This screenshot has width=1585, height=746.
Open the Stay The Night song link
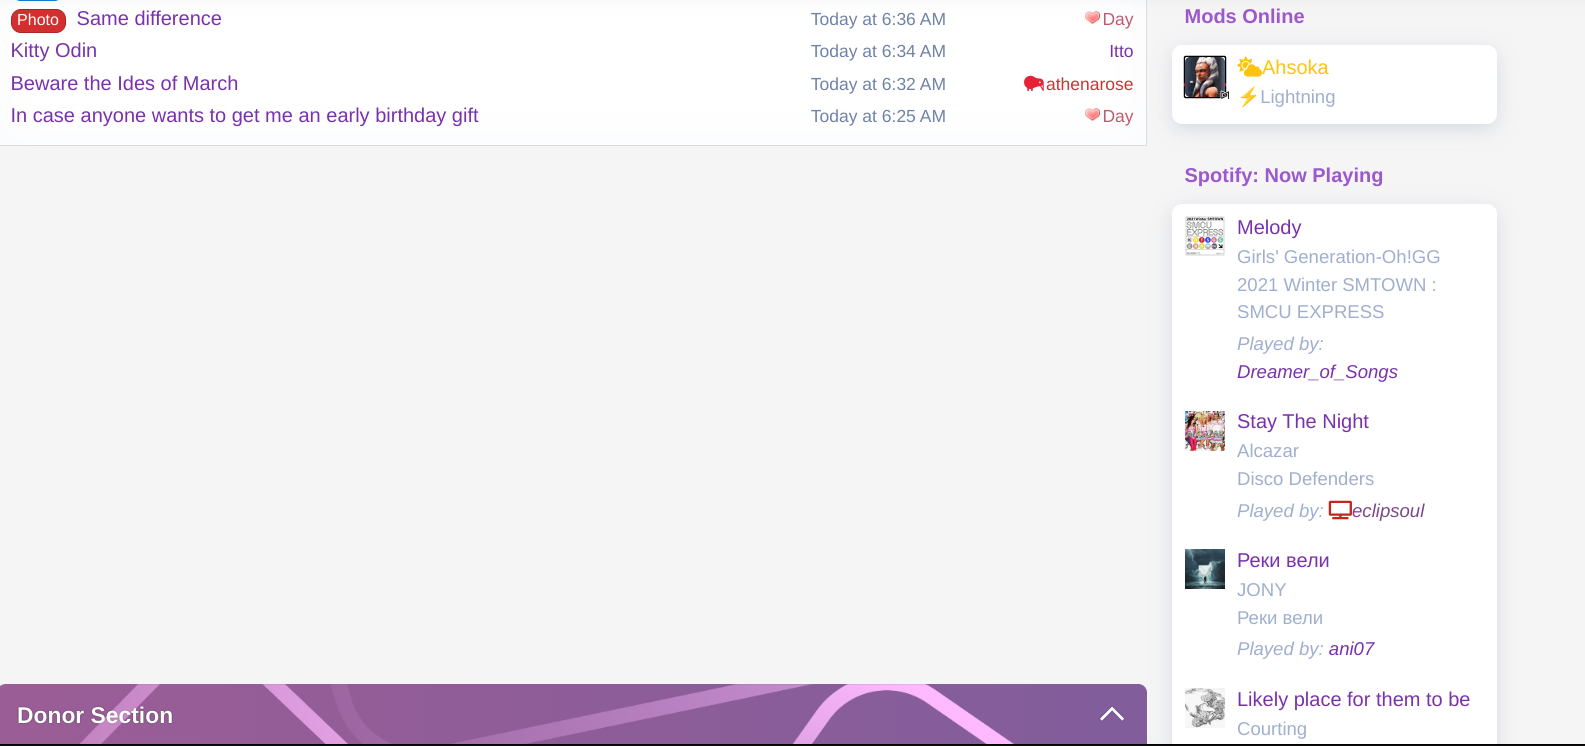(x=1302, y=421)
